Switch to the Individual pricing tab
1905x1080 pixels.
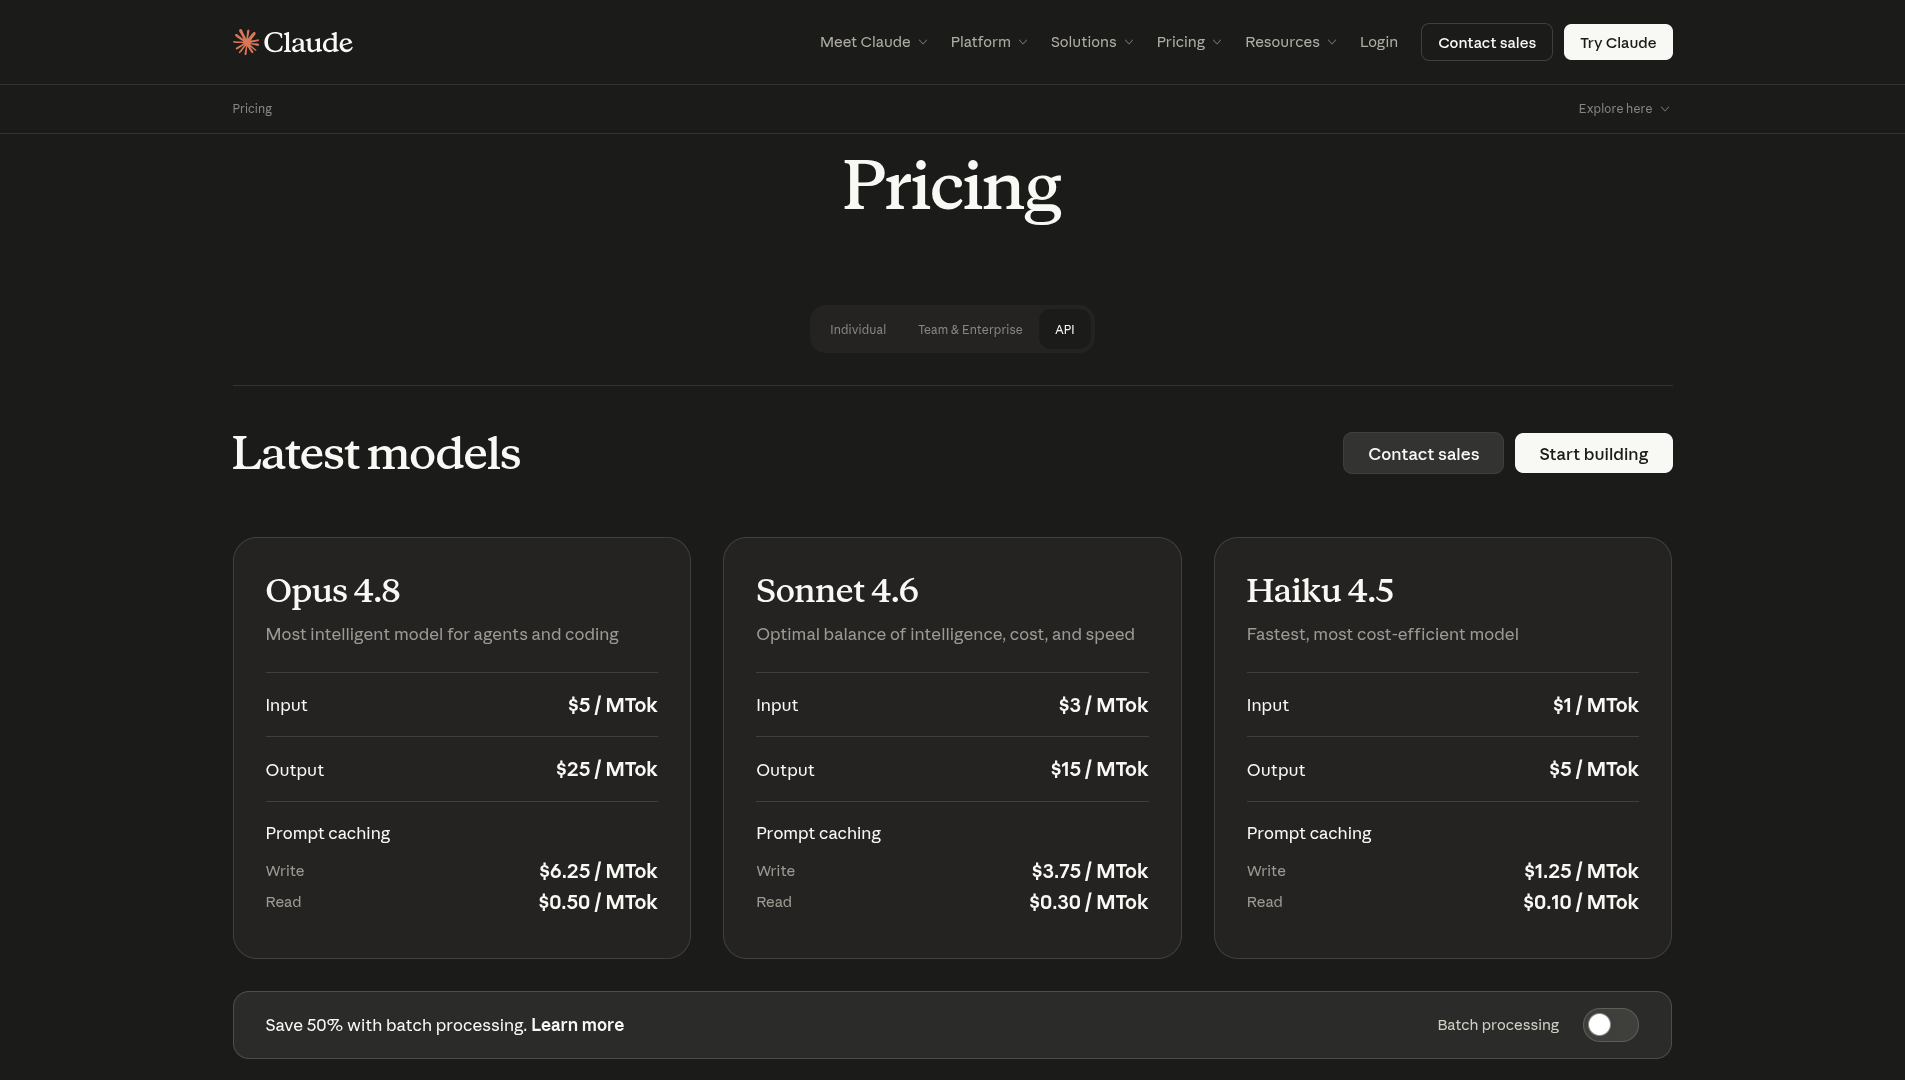click(x=858, y=330)
